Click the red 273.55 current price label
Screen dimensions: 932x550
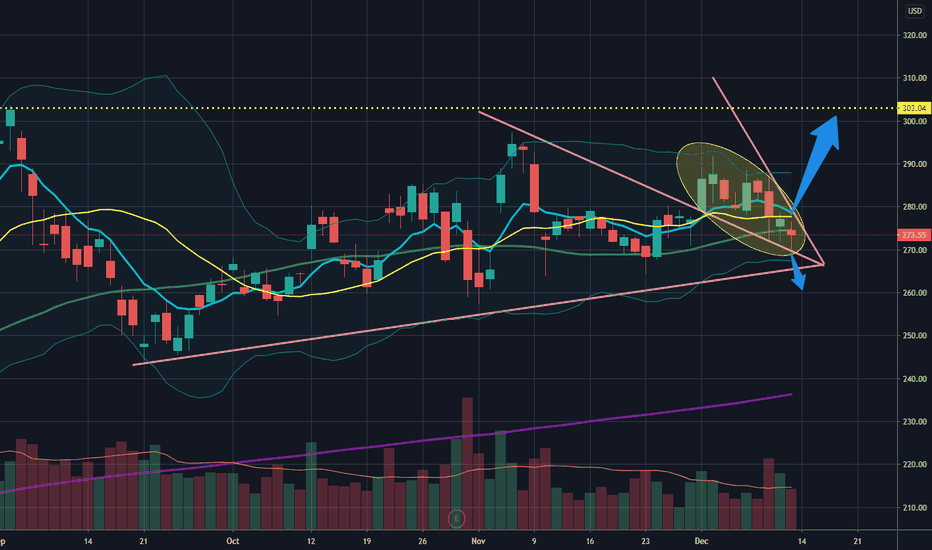pos(914,235)
